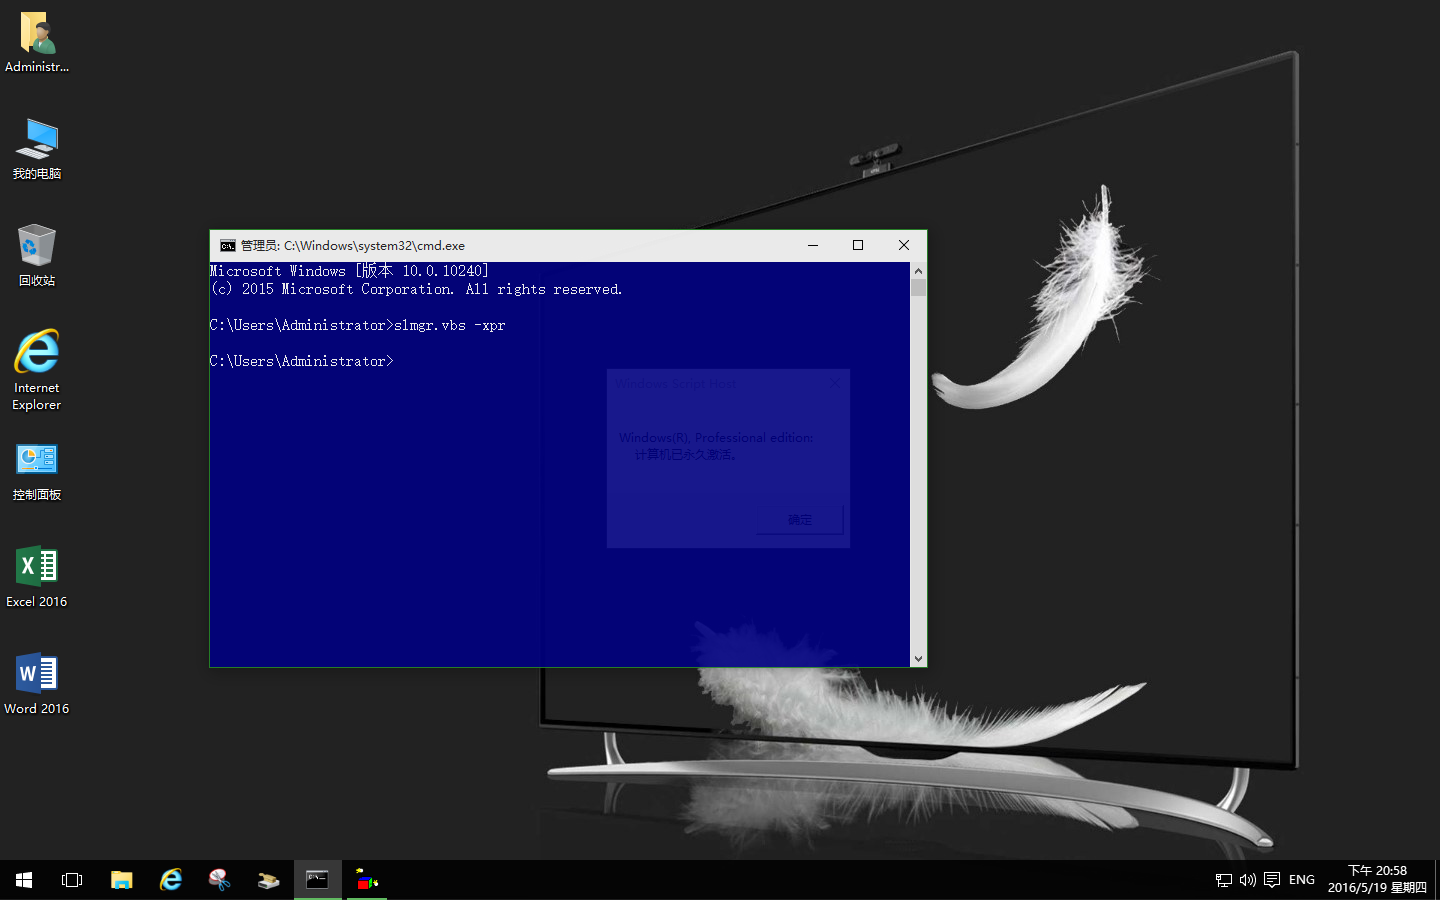The width and height of the screenshot is (1440, 900).
Task: Open the Windows Start menu
Action: [x=24, y=880]
